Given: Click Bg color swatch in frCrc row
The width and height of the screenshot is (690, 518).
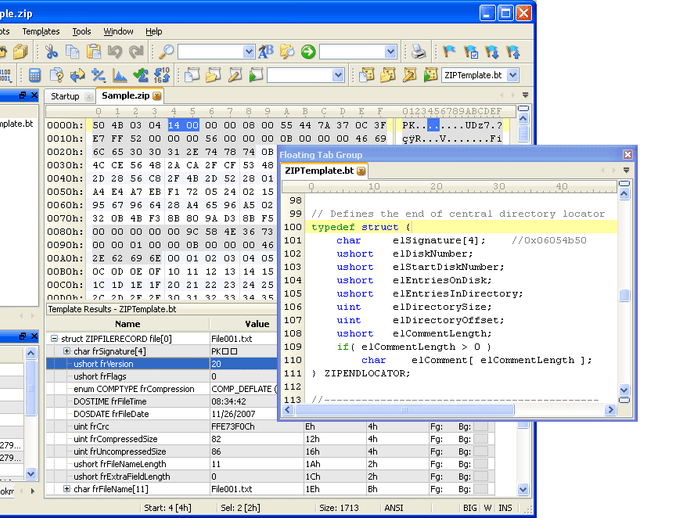Looking at the screenshot, I should coord(481,426).
